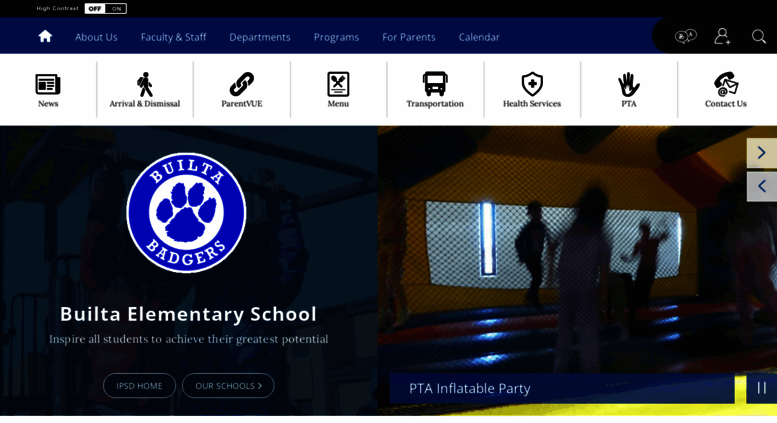Open the site search magnifier icon
Viewport: 777px width, 423px height.
(x=759, y=36)
